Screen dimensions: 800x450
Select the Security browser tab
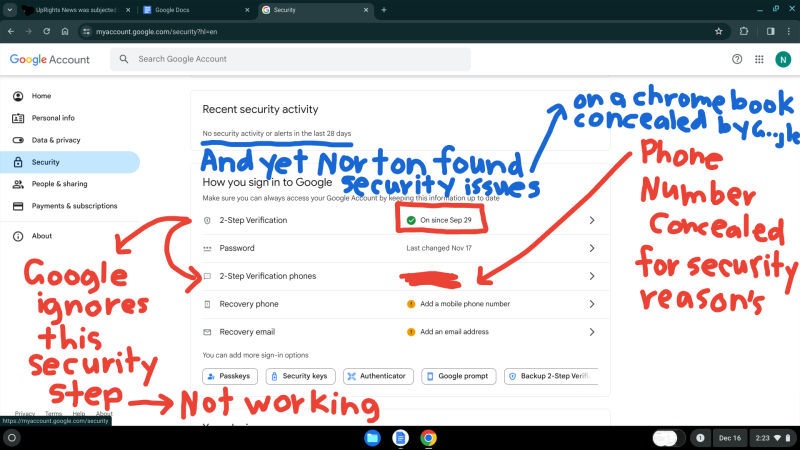pos(315,10)
